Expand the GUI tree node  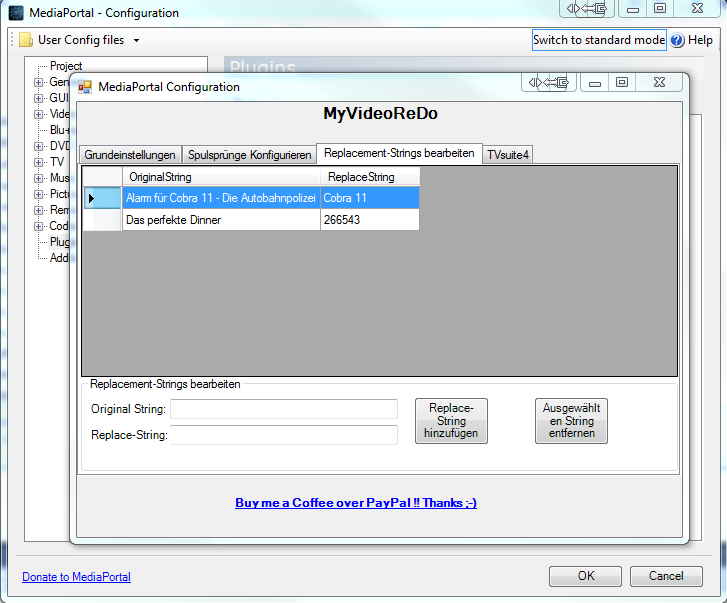click(38, 98)
